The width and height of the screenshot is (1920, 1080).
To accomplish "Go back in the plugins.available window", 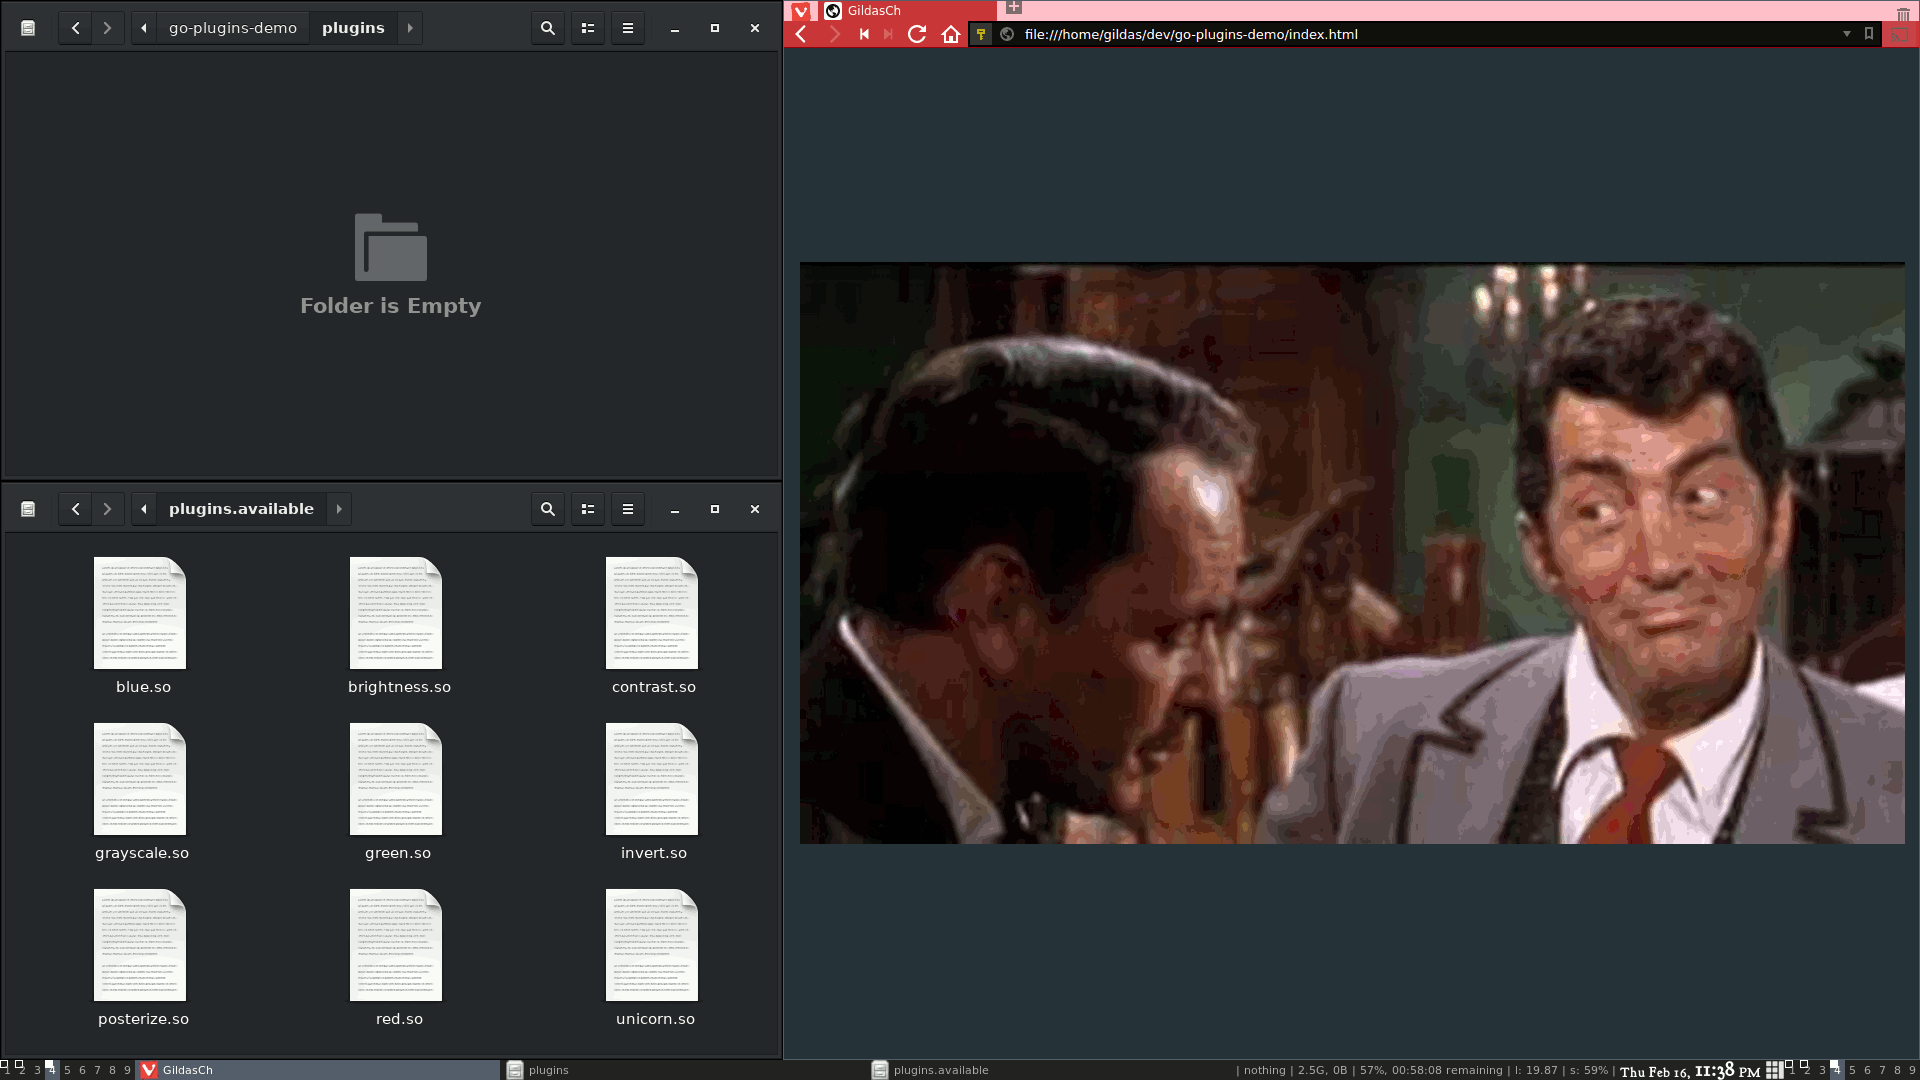I will (75, 509).
